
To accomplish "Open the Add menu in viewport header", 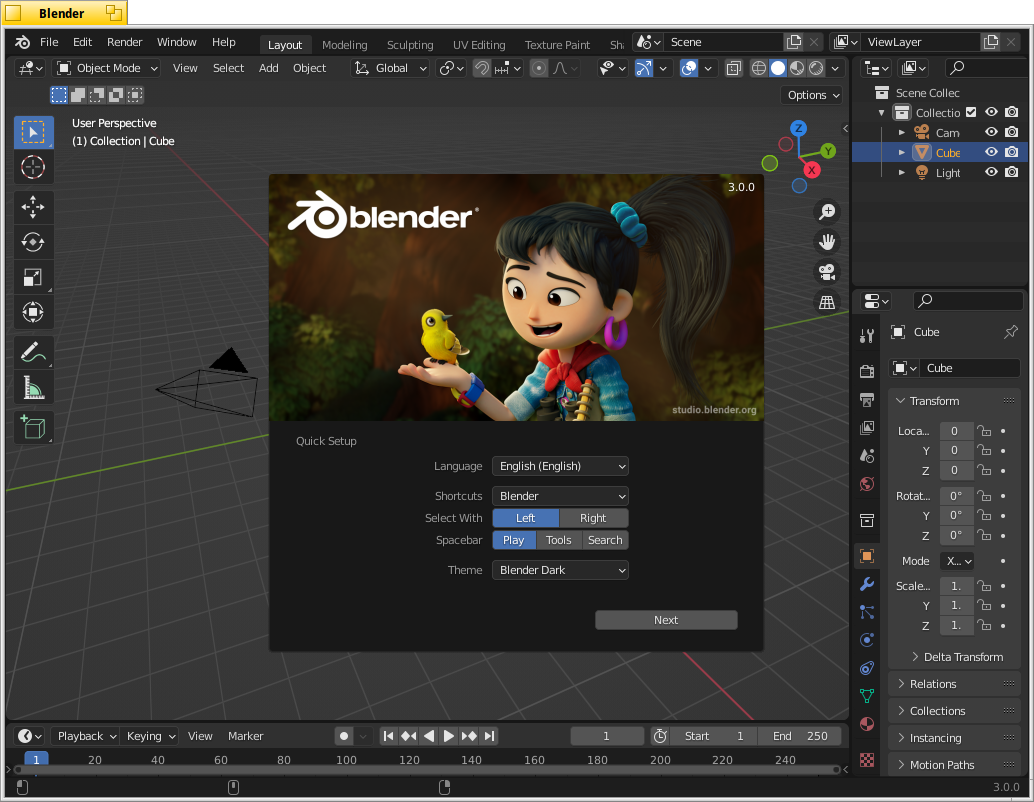I will [x=268, y=68].
